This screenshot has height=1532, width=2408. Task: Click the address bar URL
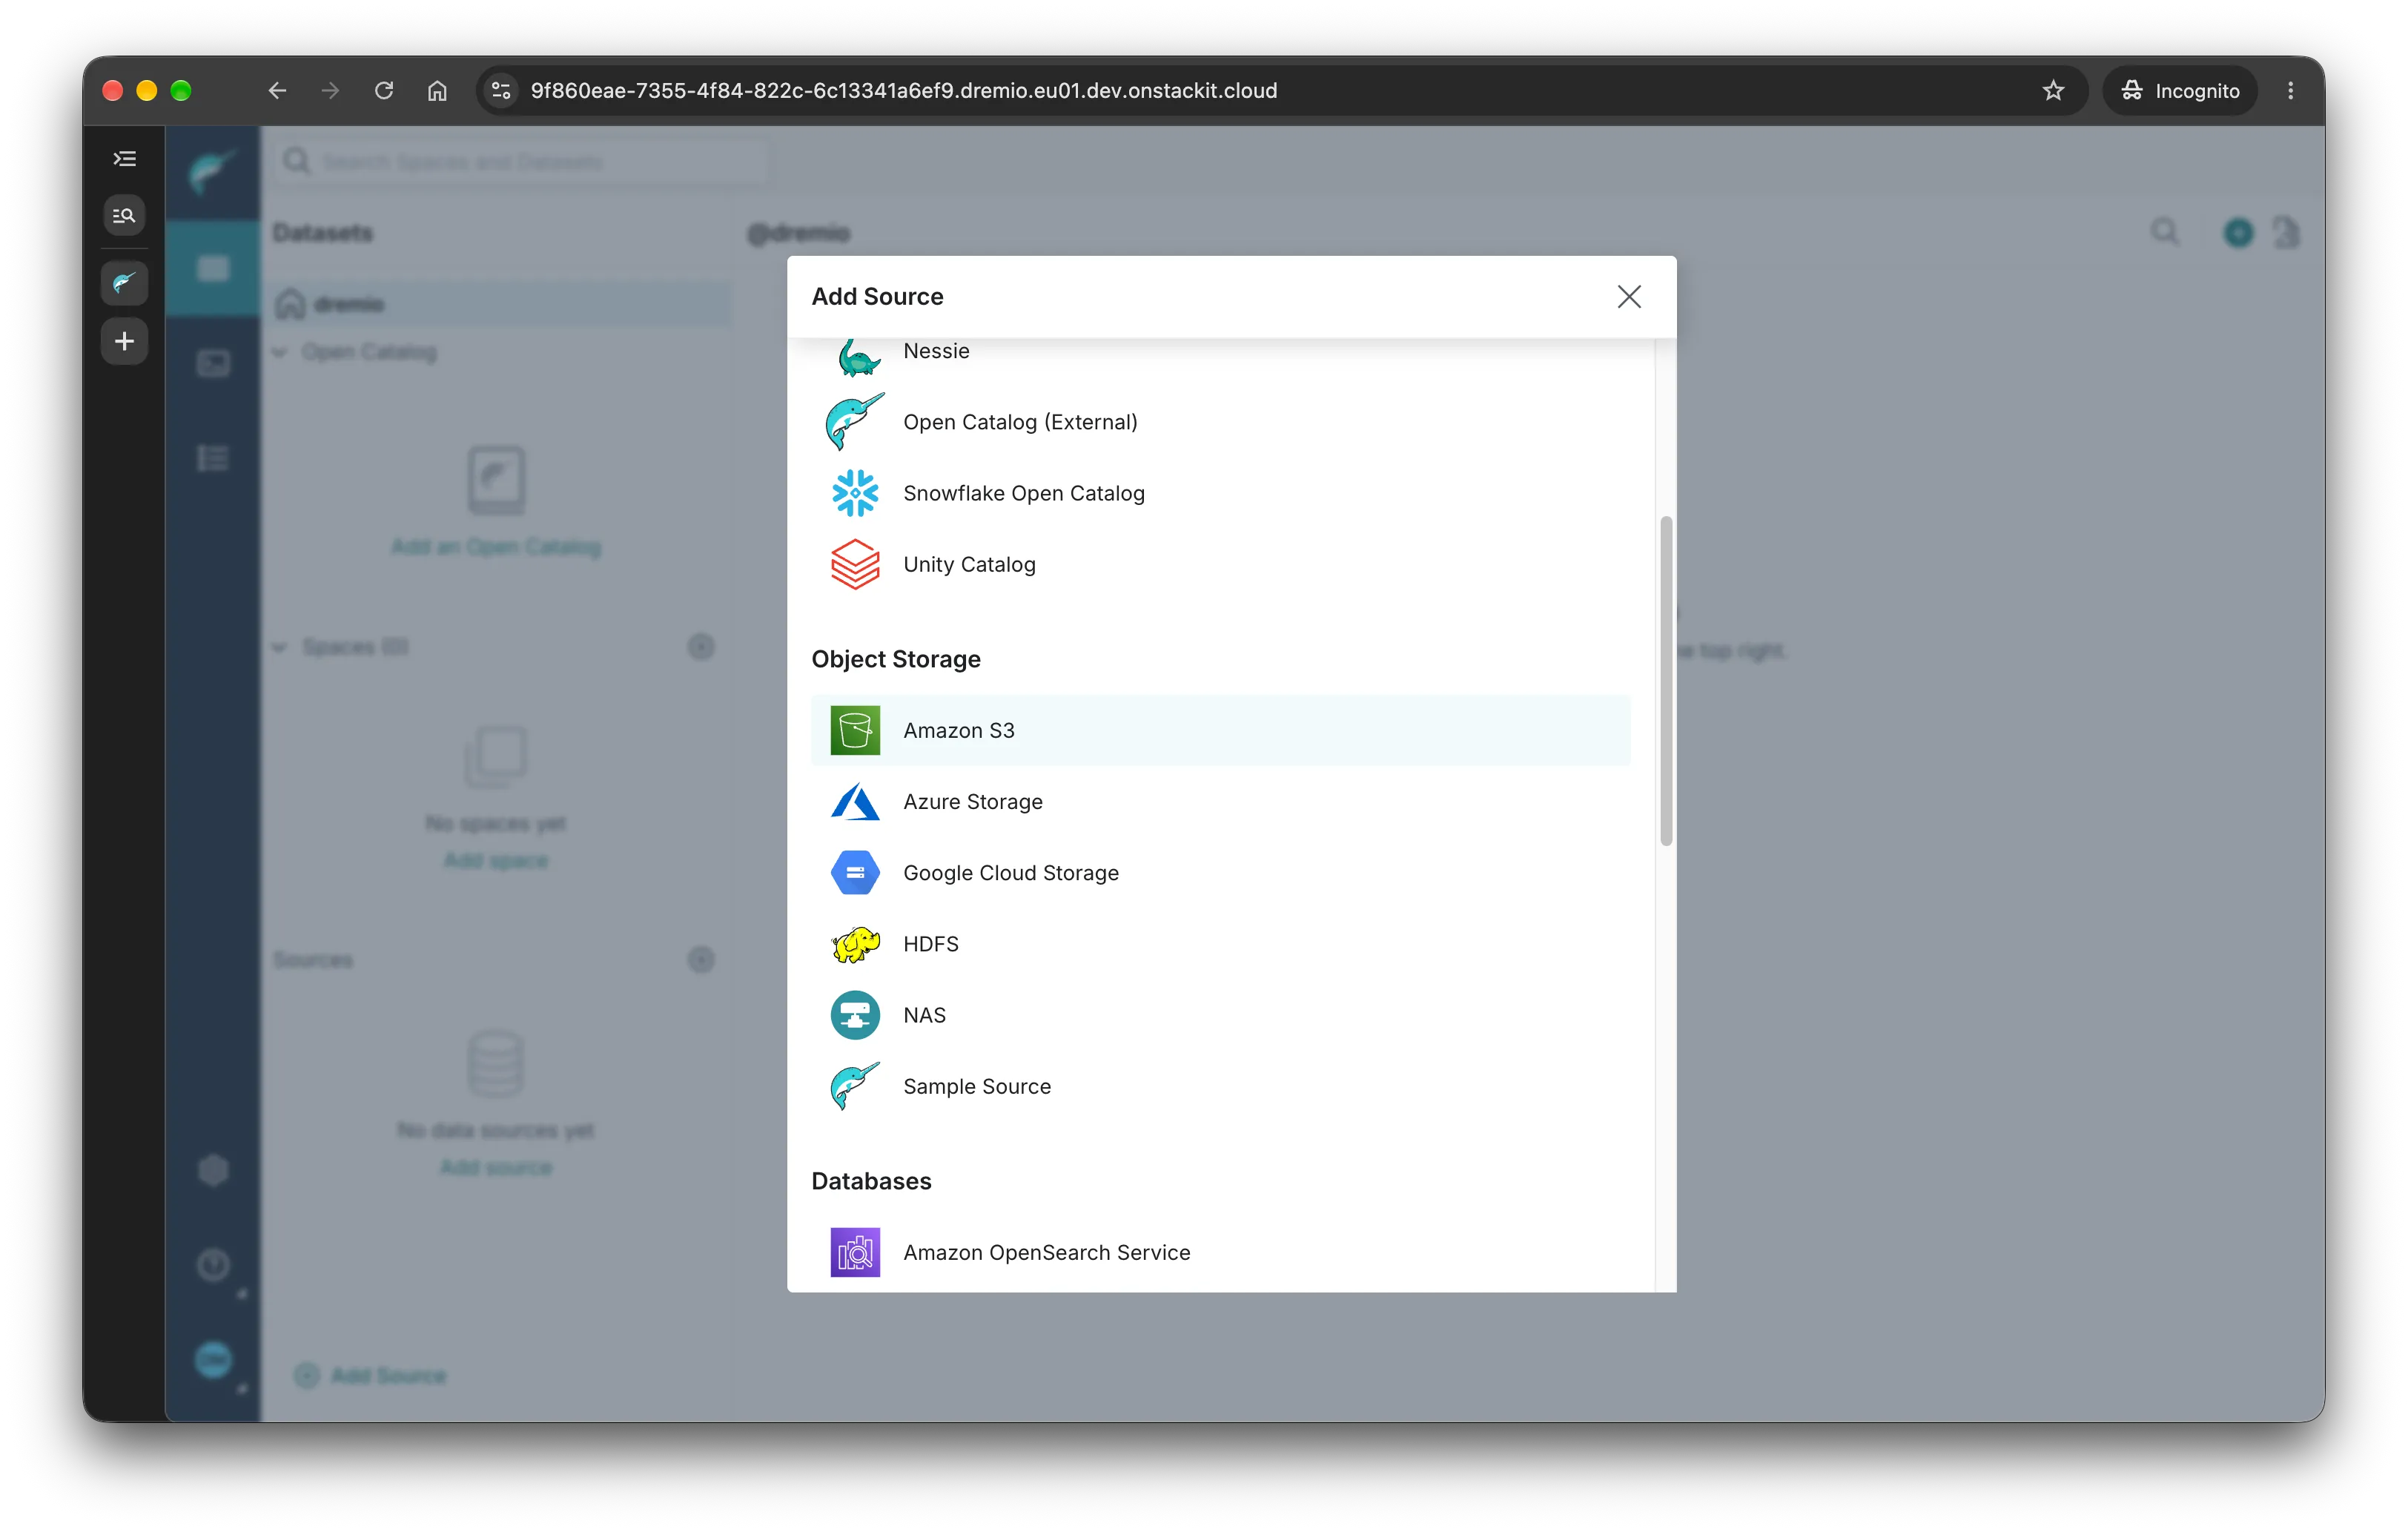[903, 90]
